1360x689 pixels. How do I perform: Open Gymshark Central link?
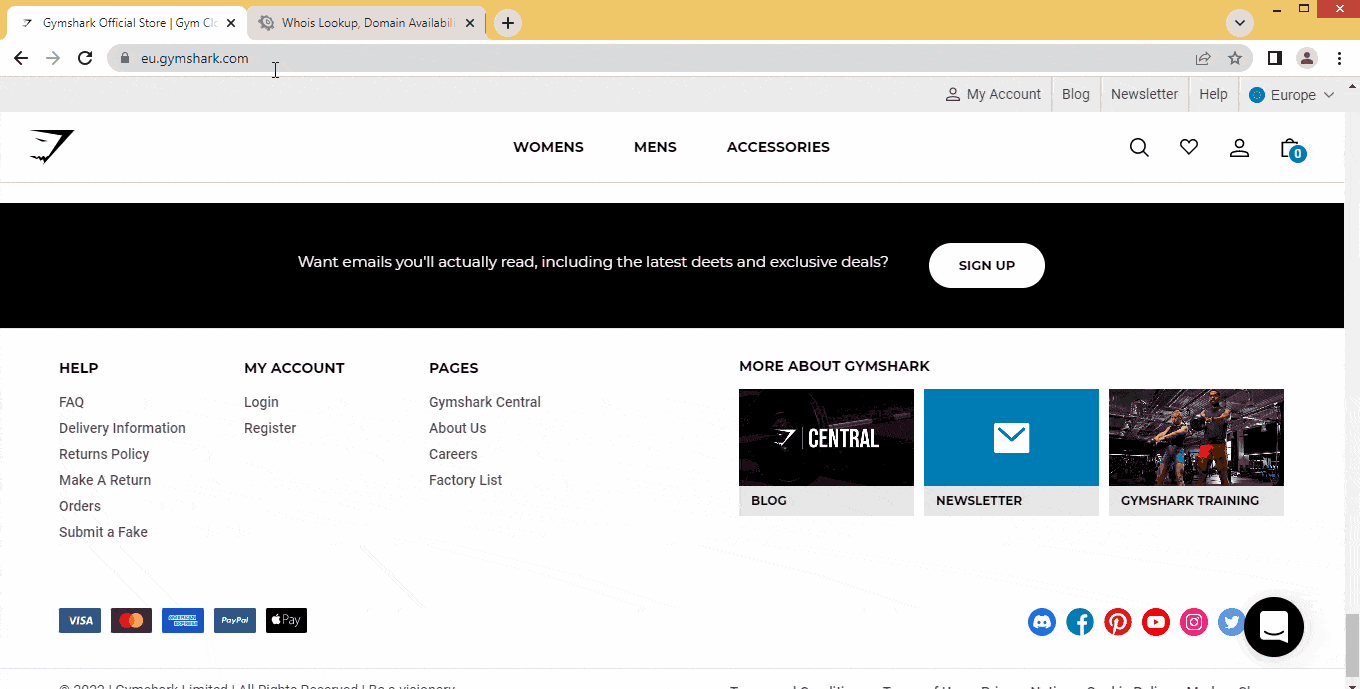click(485, 402)
